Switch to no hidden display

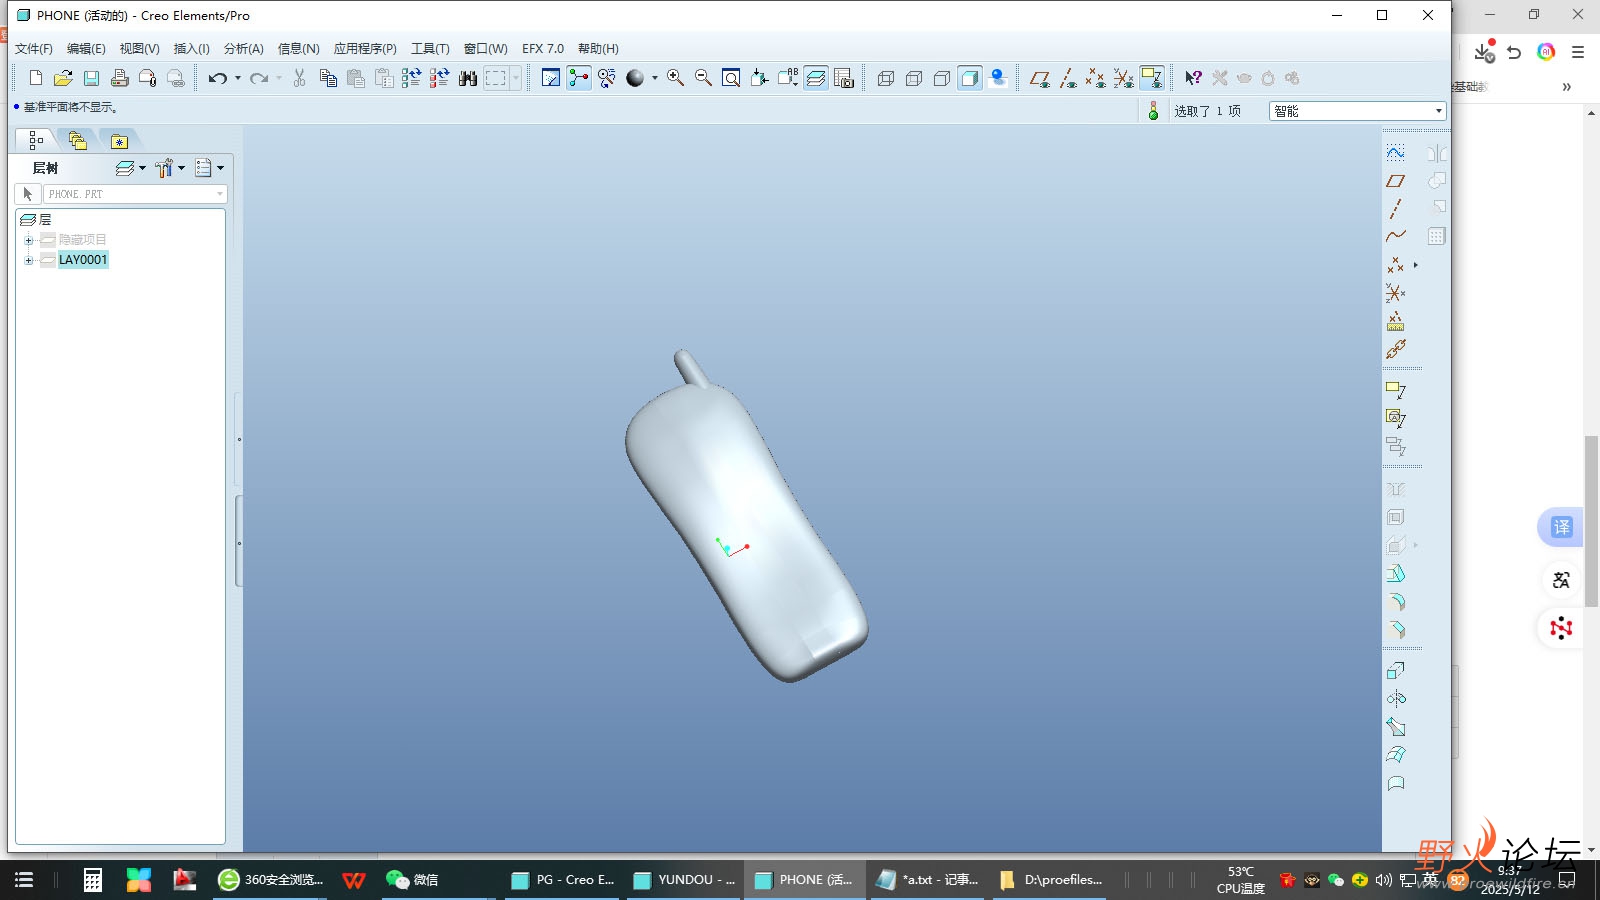(941, 78)
